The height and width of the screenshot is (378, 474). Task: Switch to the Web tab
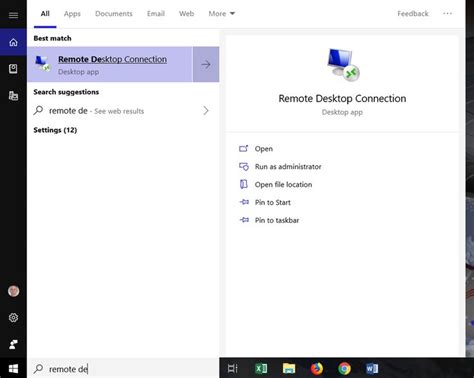(x=186, y=14)
